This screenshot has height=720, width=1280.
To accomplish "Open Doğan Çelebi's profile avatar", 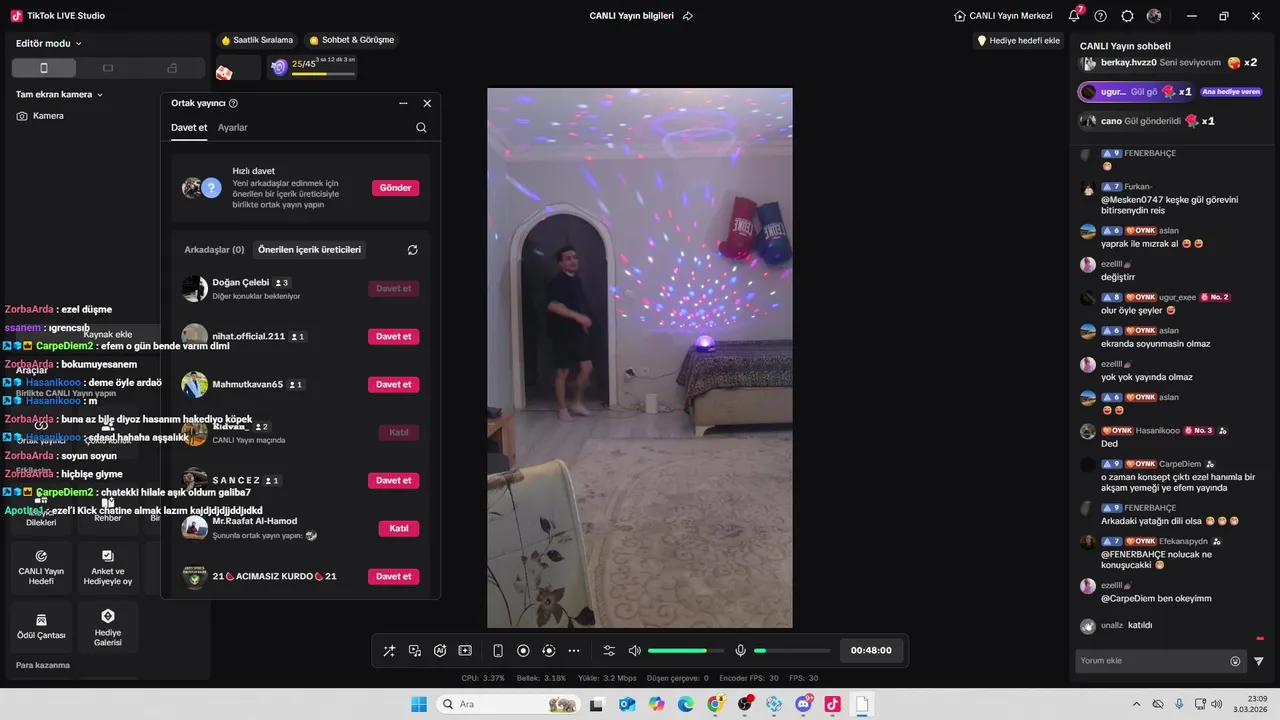I will (195, 289).
